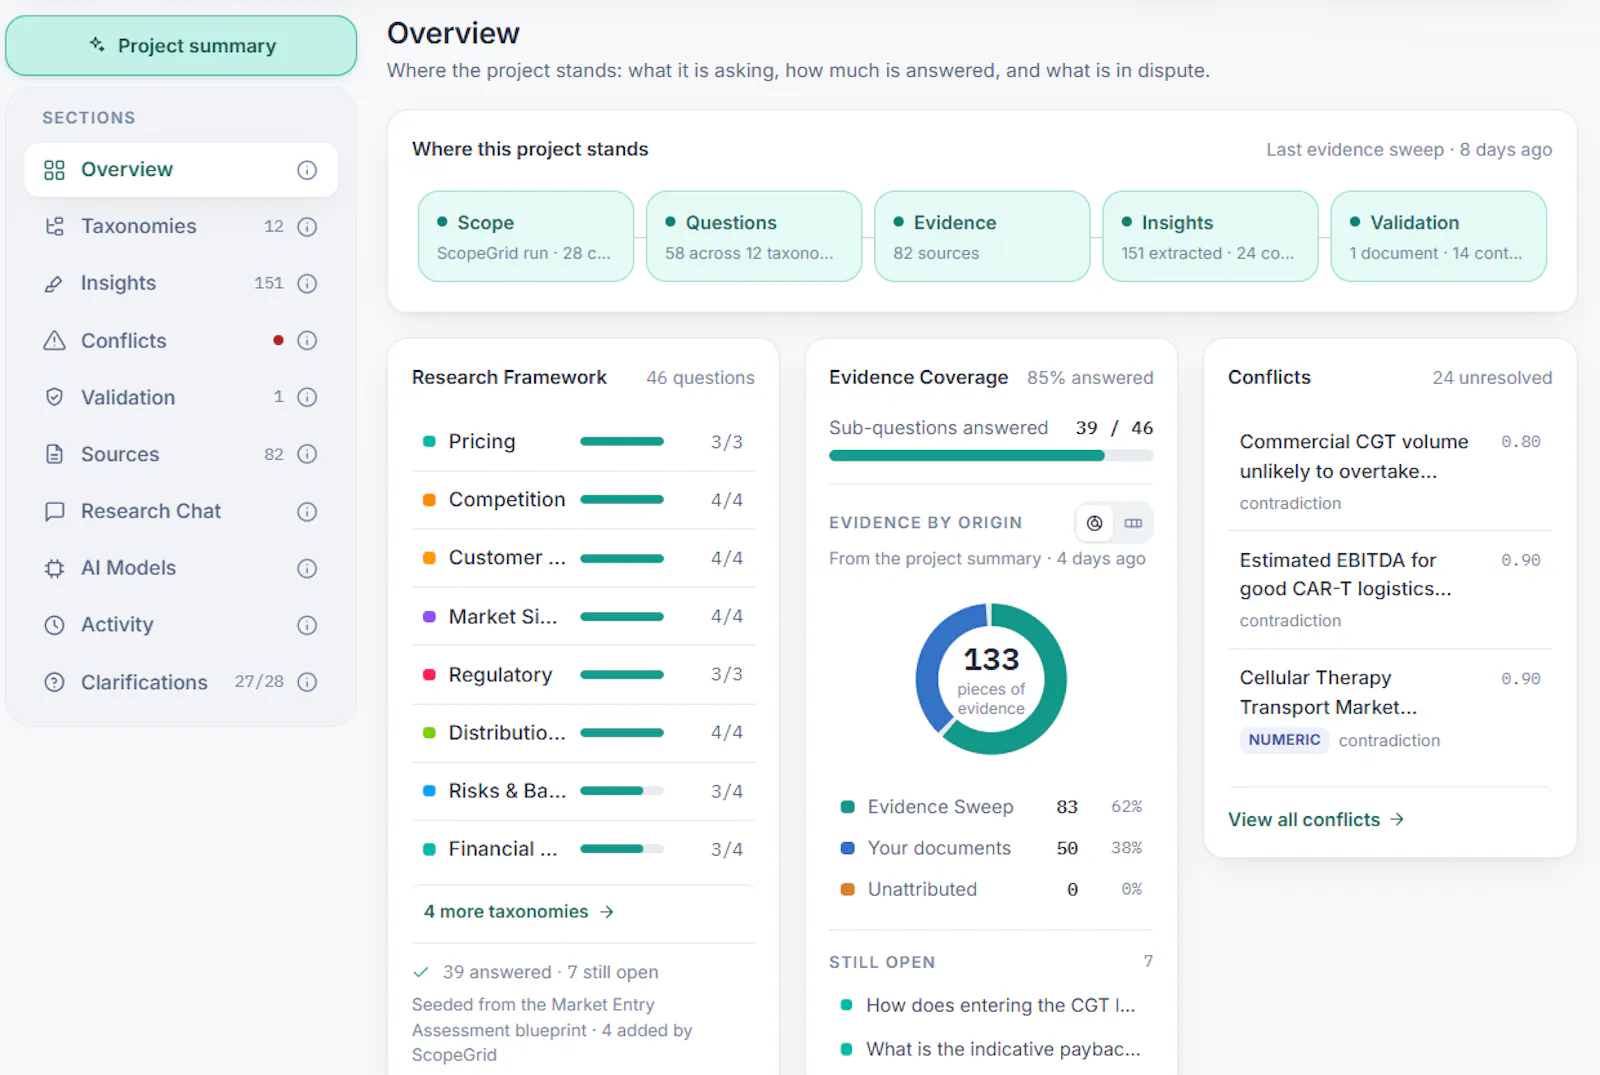
Task: Click the info icon beside Activity
Action: (307, 625)
